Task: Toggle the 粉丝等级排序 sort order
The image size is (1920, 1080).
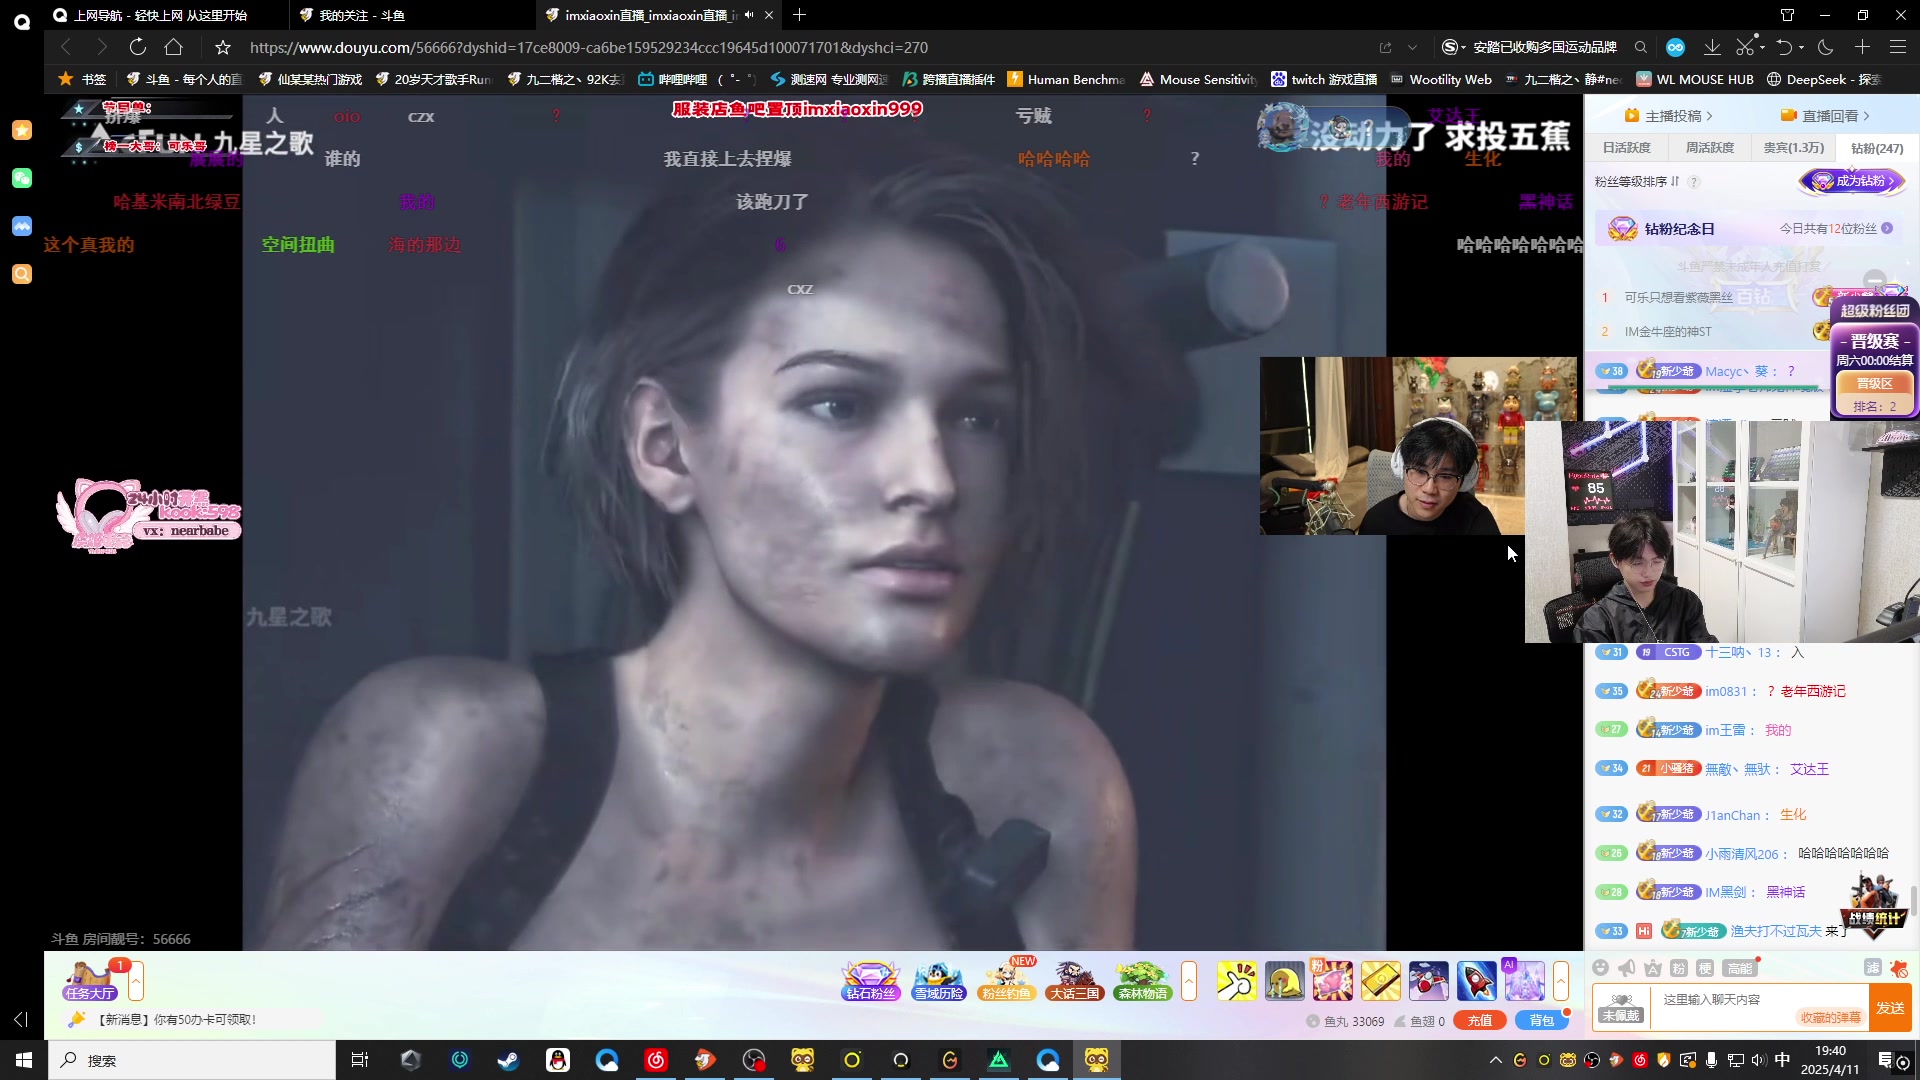Action: click(x=1637, y=182)
